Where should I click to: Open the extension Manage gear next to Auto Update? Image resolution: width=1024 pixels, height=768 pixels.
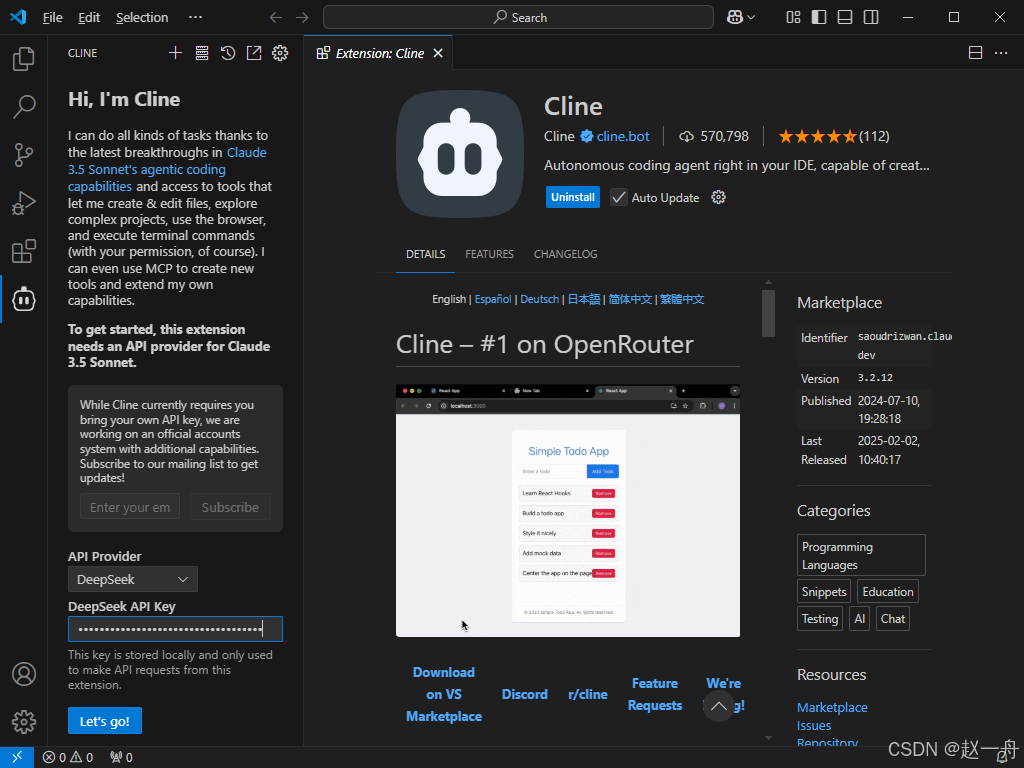(718, 197)
